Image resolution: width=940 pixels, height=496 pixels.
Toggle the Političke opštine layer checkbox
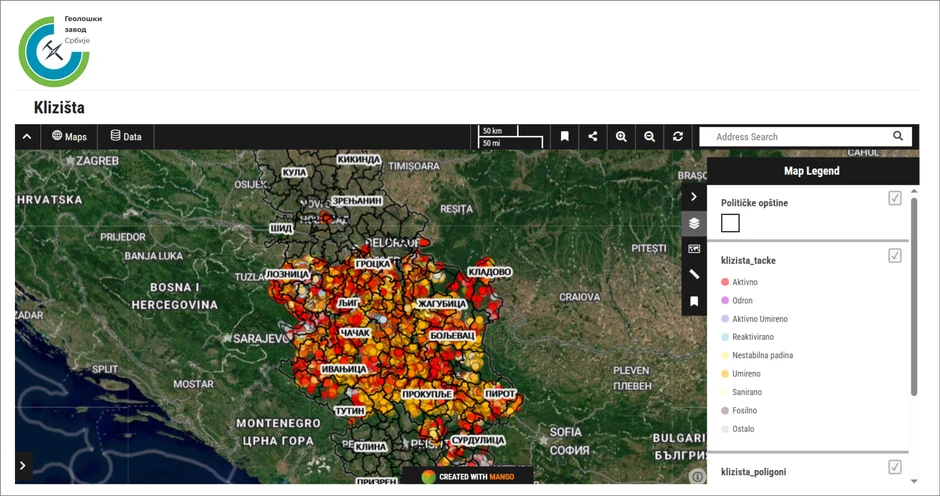[x=894, y=198]
